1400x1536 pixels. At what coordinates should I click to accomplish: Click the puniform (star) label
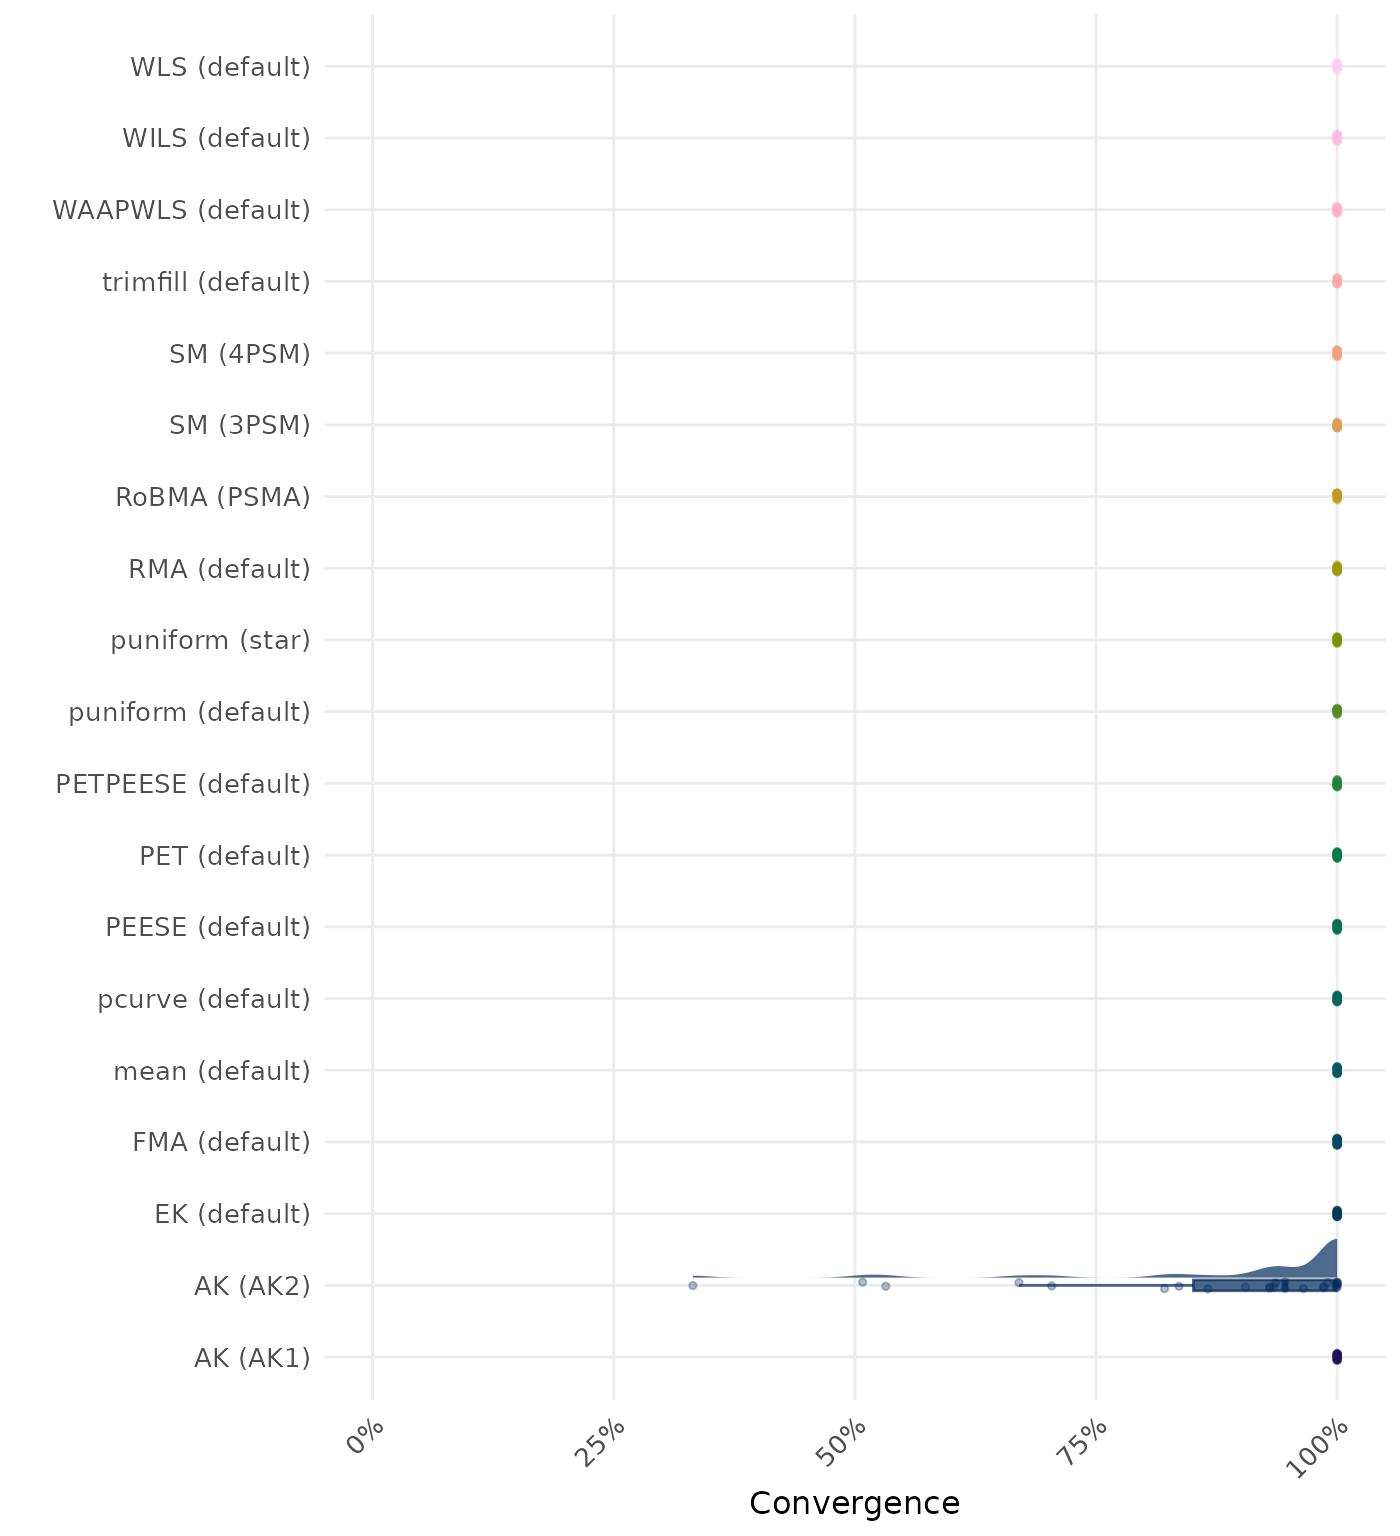210,640
